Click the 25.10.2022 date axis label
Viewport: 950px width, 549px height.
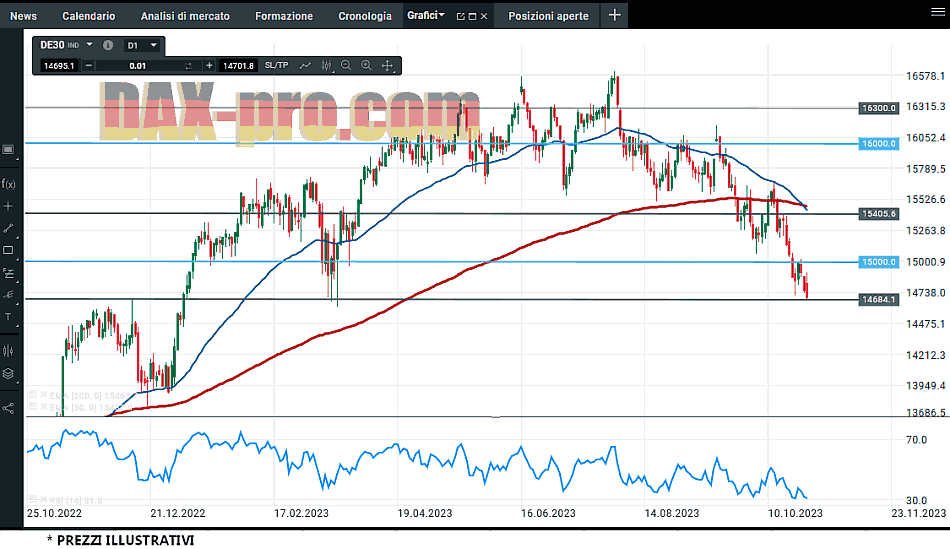54,513
